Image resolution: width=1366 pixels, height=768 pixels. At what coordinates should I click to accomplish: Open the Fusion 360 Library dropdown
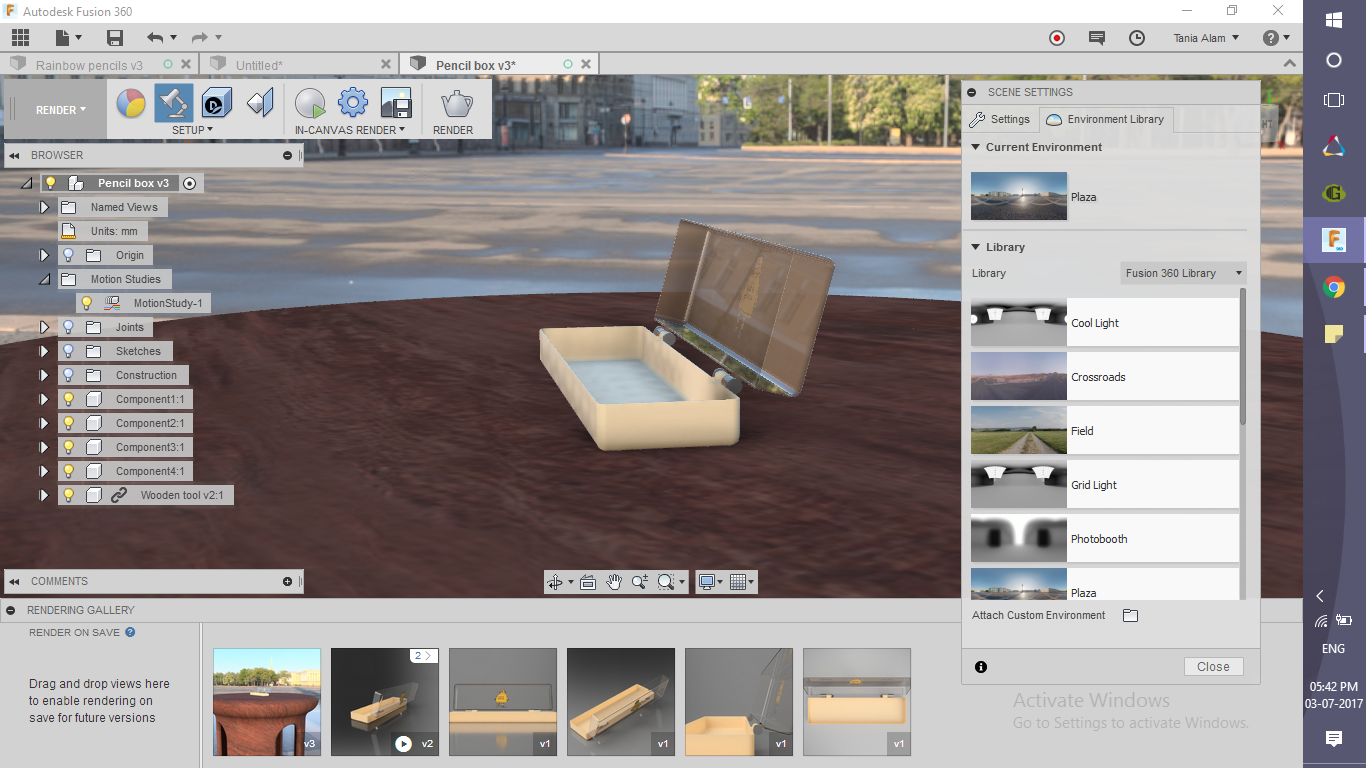tap(1183, 273)
